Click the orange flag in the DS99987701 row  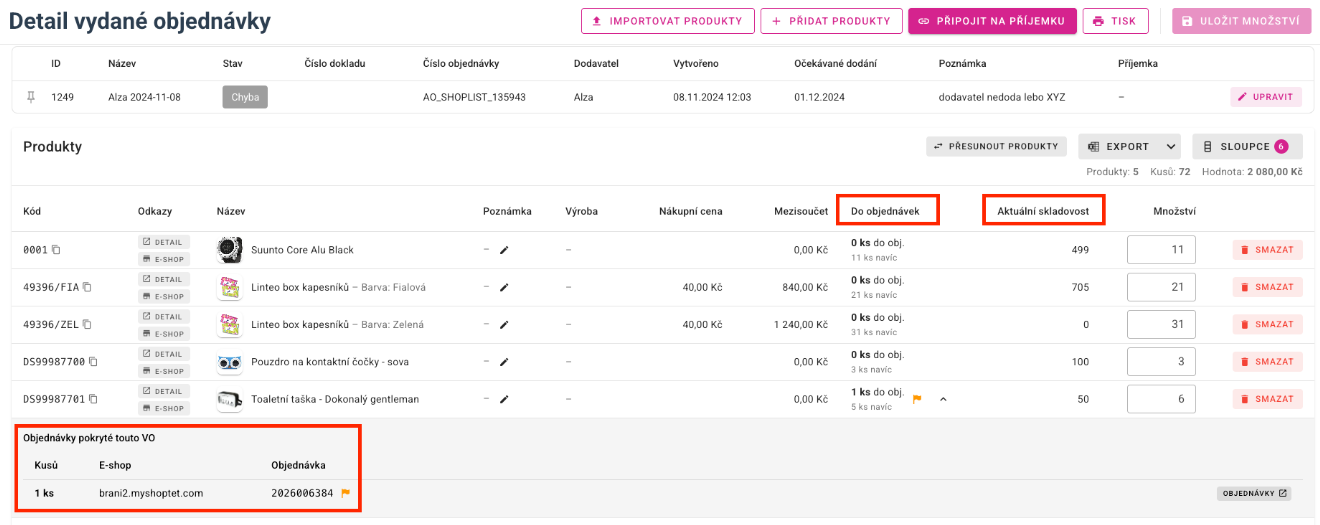click(917, 399)
